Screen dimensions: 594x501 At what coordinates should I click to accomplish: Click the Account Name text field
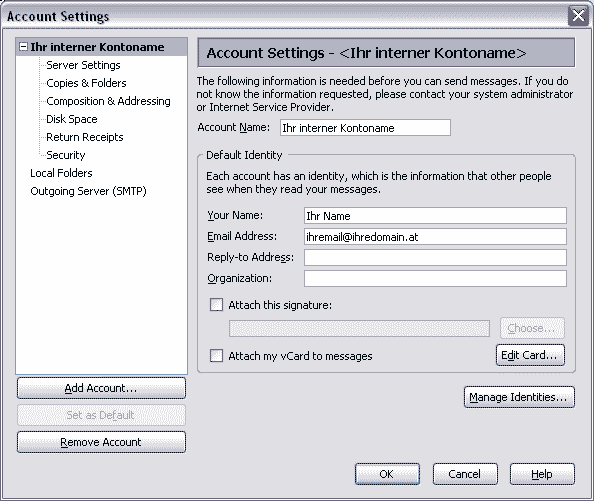tap(365, 128)
